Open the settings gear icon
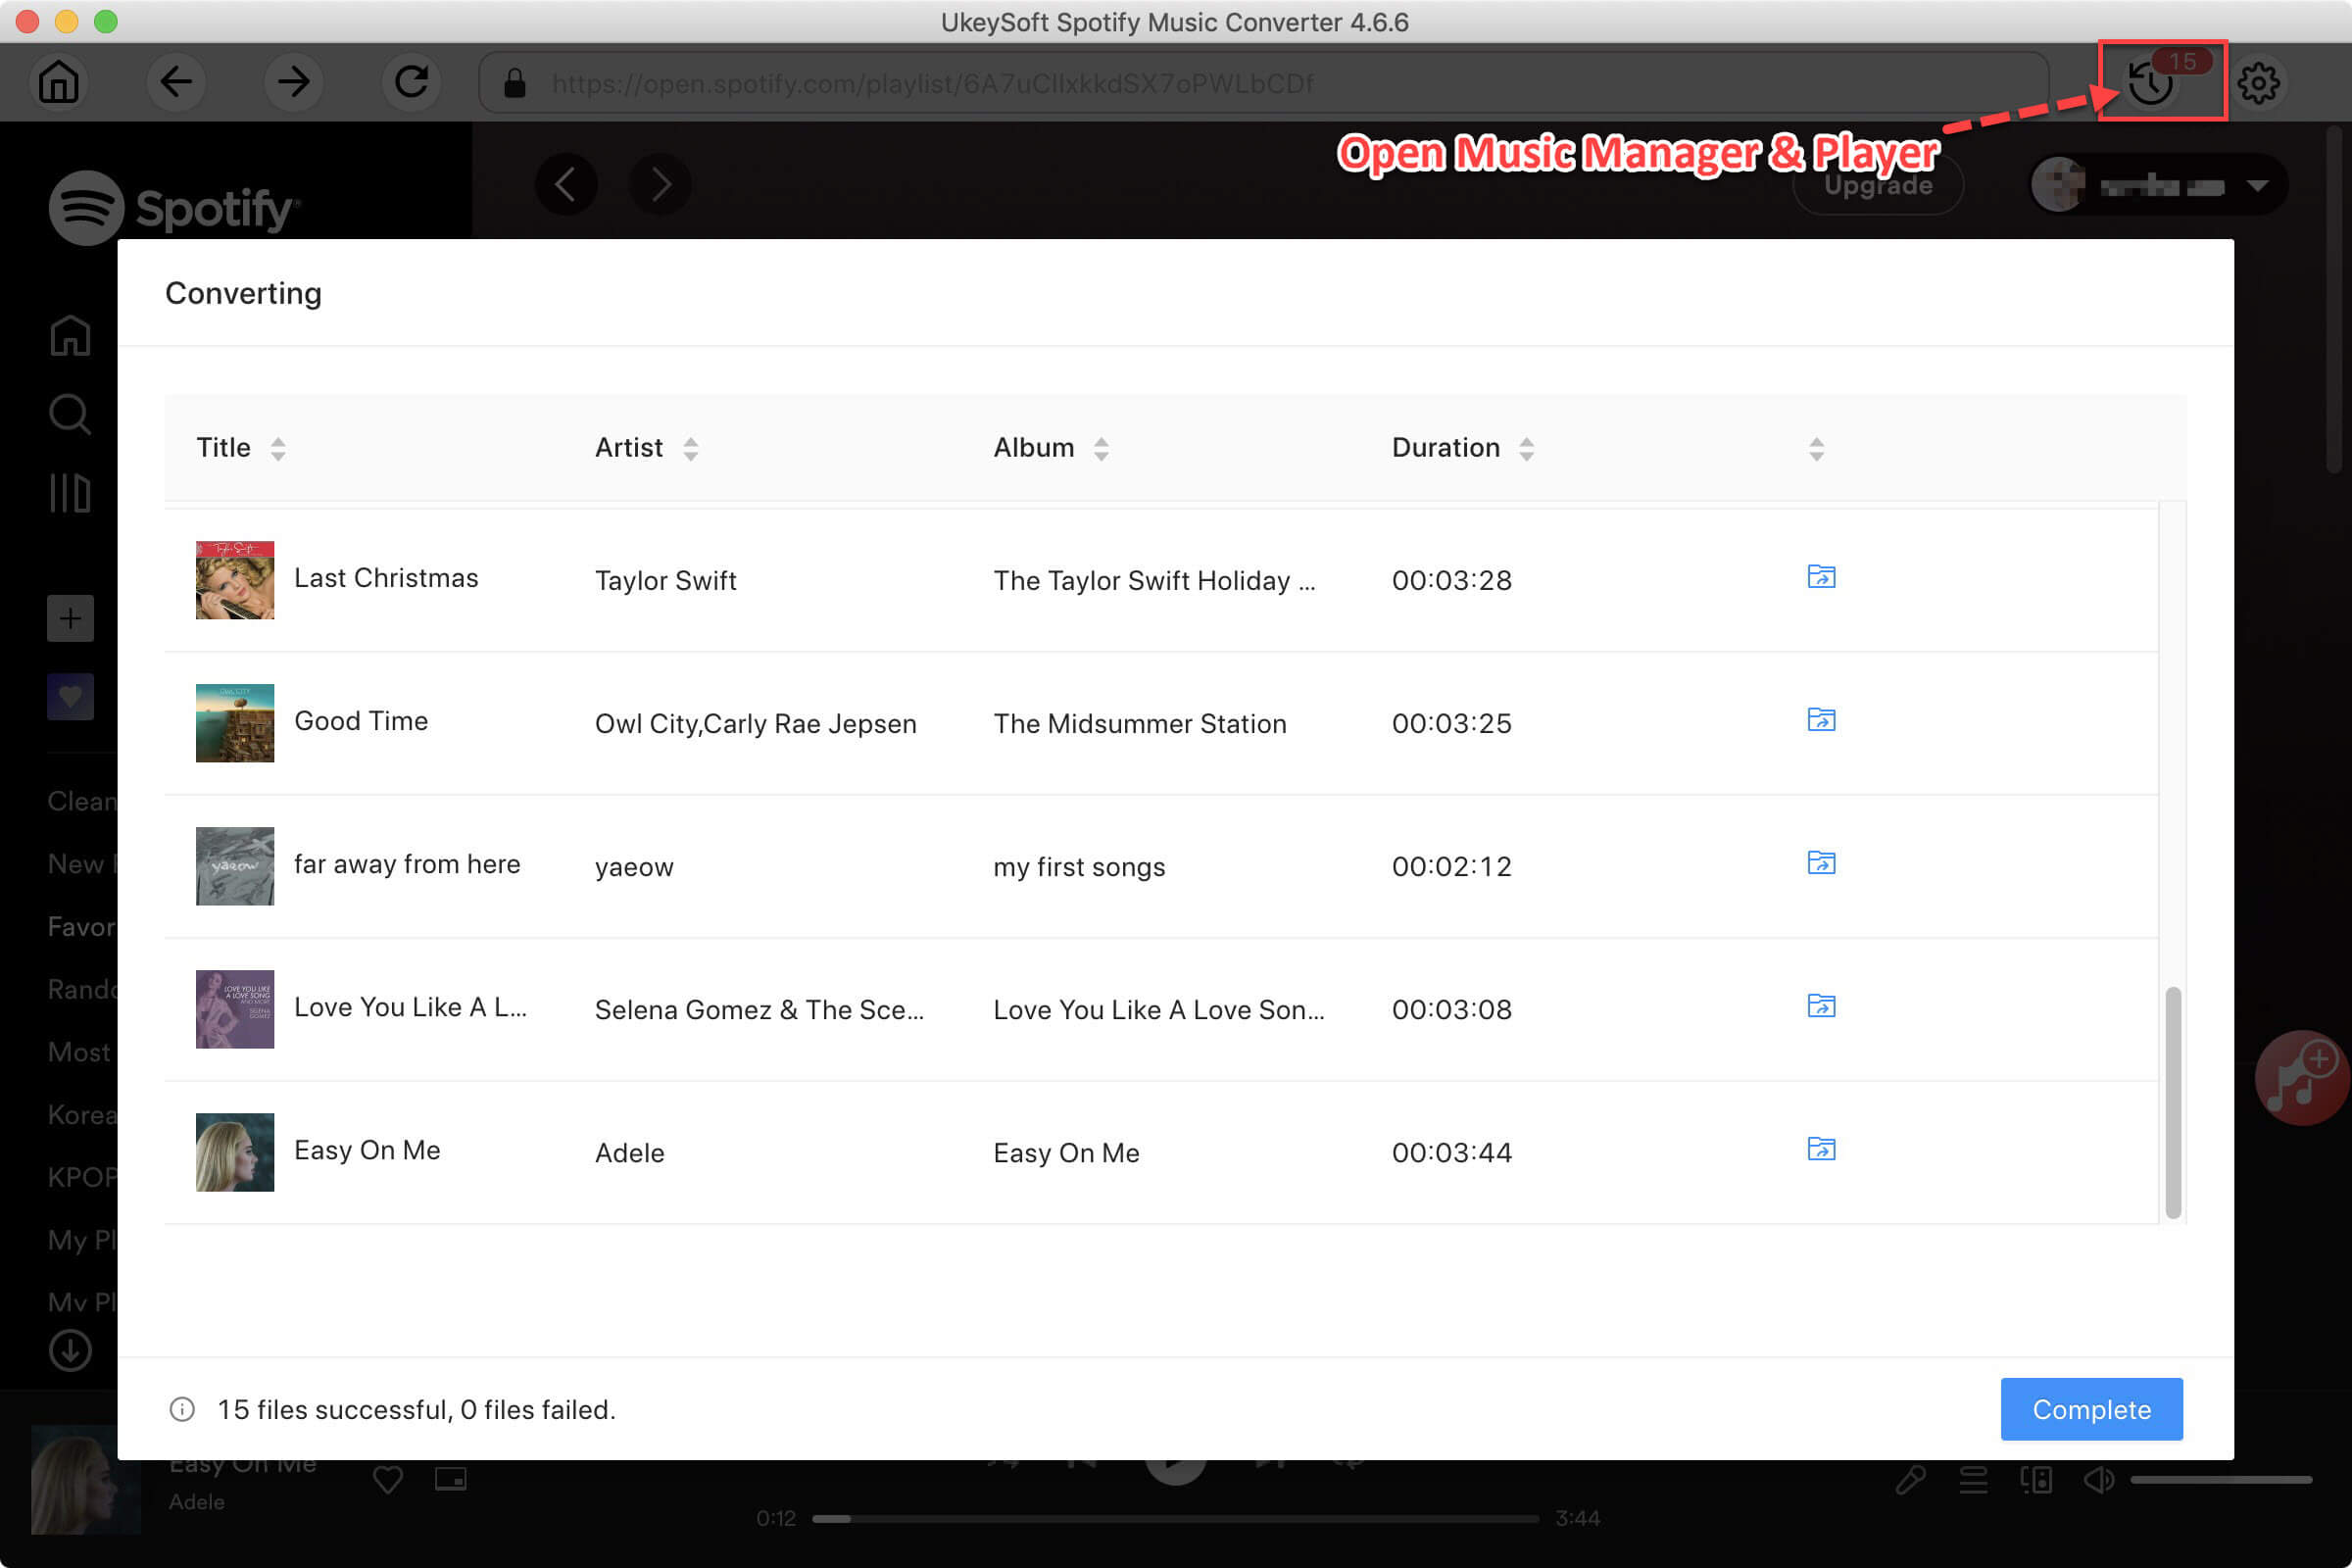The image size is (2352, 1568). (x=2258, y=83)
